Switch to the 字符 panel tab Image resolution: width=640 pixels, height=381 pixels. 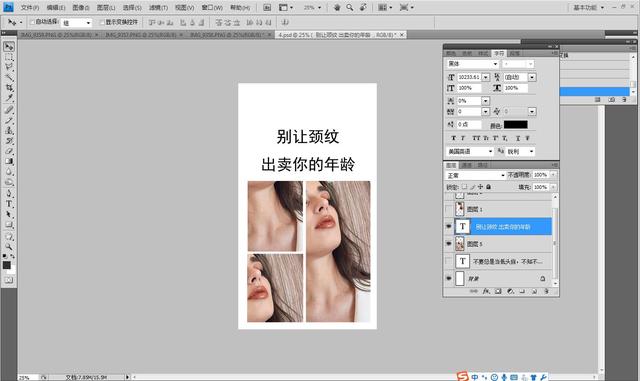click(499, 53)
